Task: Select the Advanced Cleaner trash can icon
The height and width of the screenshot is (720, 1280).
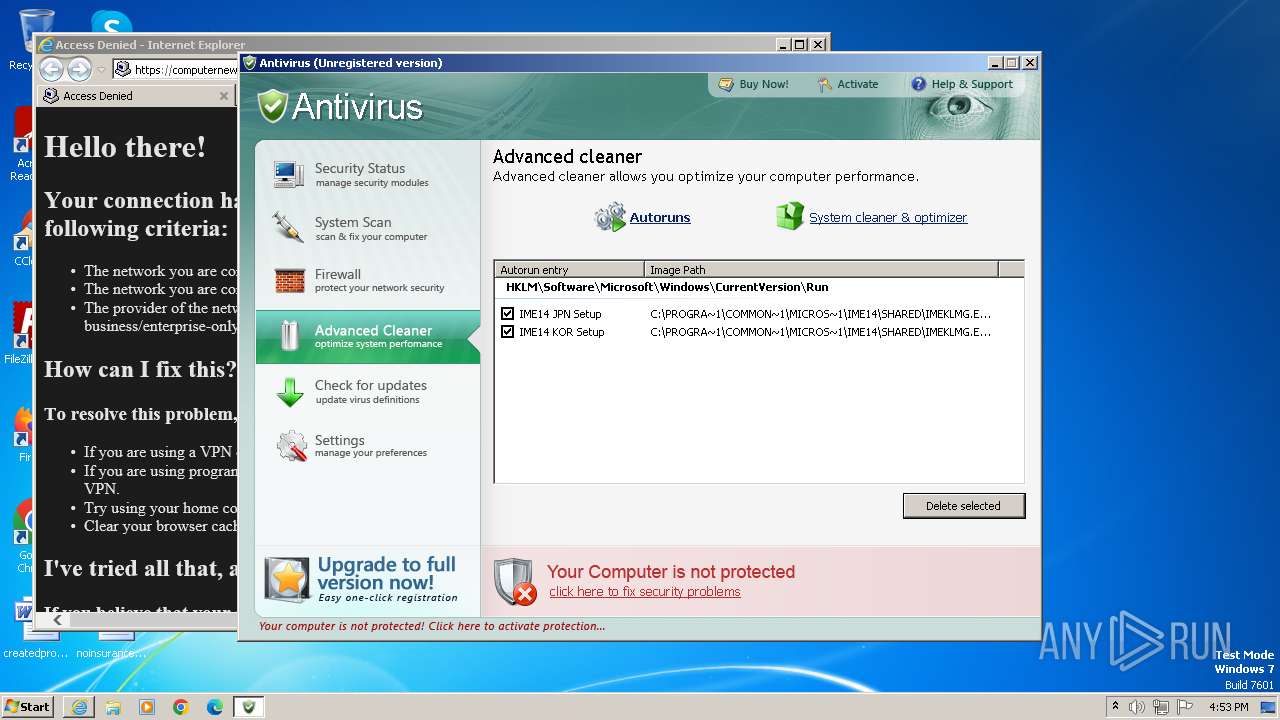Action: [x=289, y=336]
